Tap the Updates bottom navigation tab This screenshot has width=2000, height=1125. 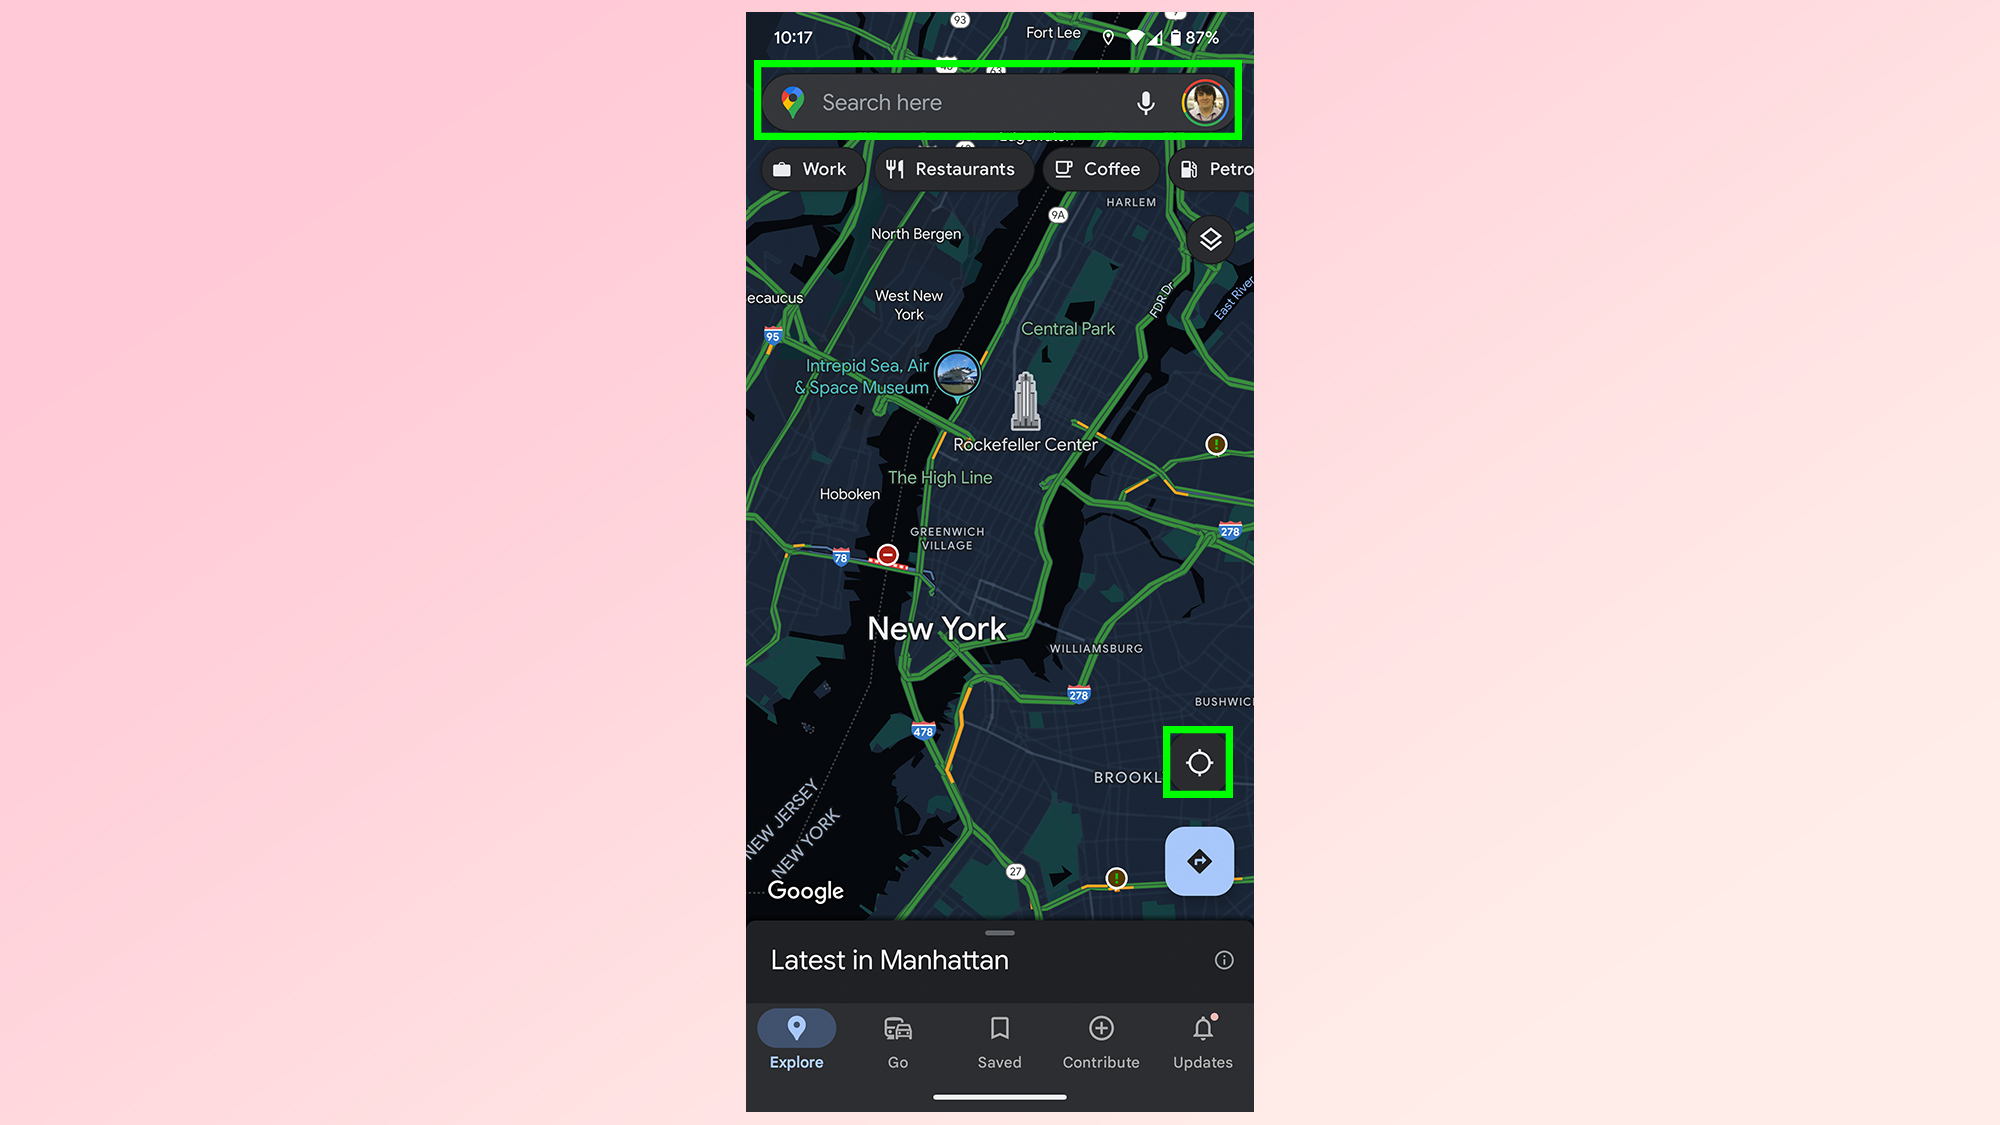[x=1202, y=1041]
